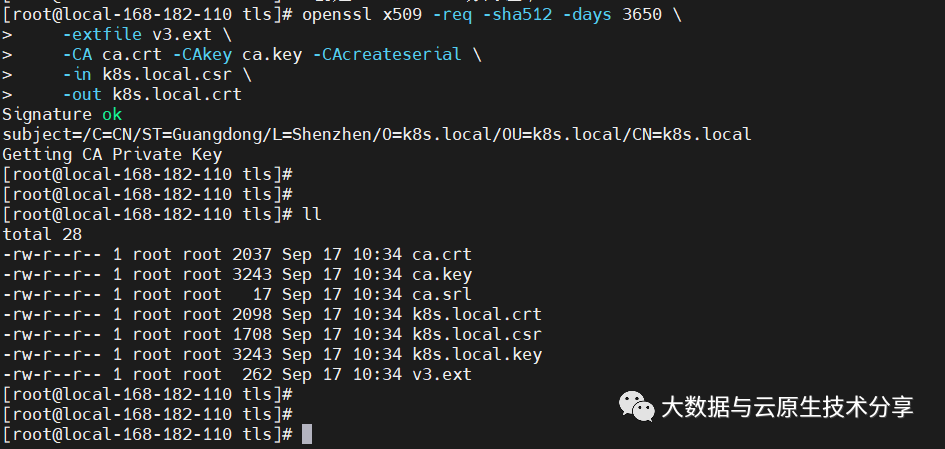Select ca.crt in the file listing

[x=441, y=254]
